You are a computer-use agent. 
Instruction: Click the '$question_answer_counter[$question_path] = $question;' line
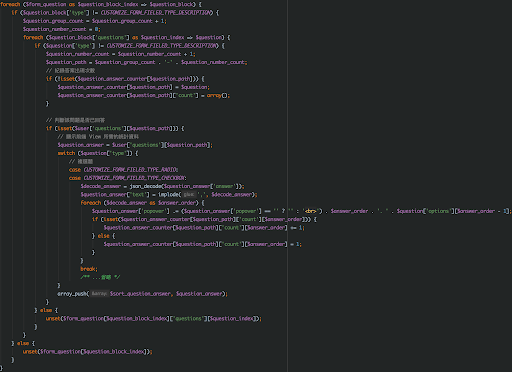134,87
